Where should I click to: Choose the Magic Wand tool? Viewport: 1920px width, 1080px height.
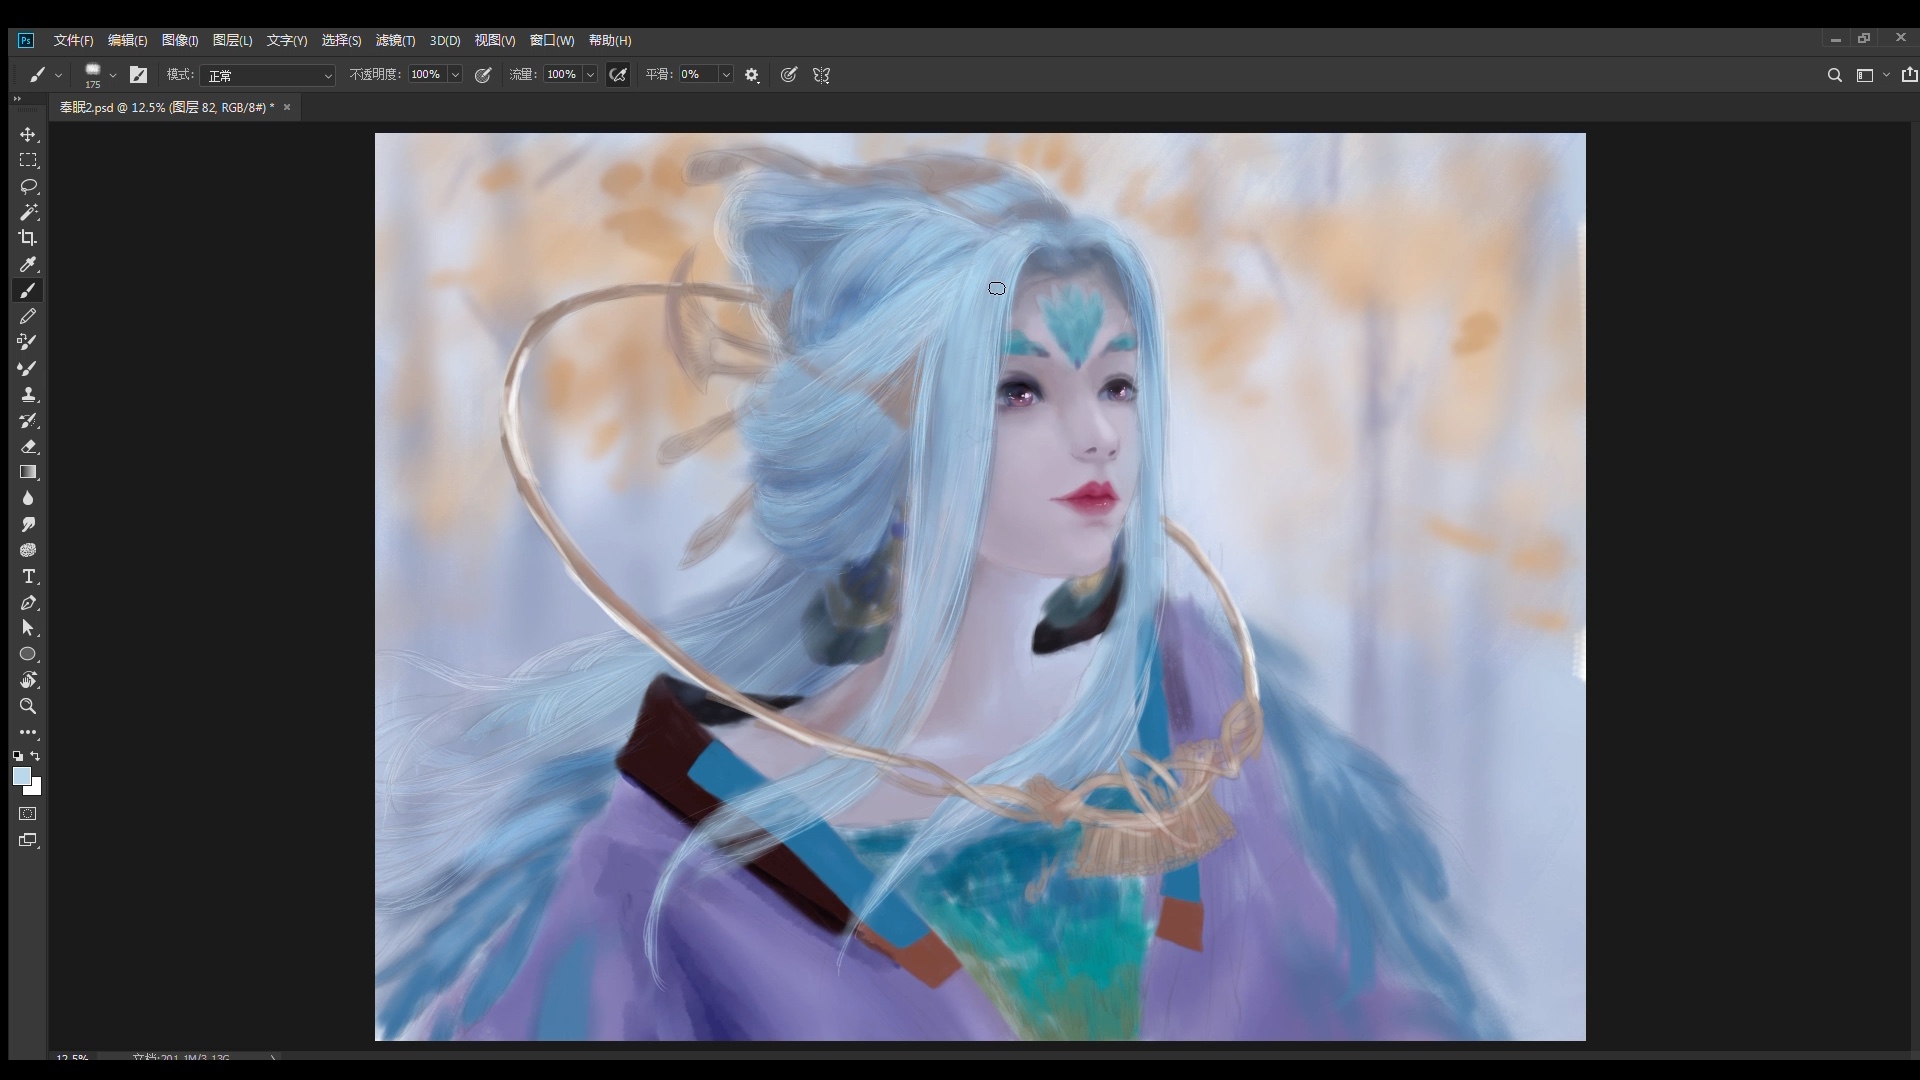point(28,212)
